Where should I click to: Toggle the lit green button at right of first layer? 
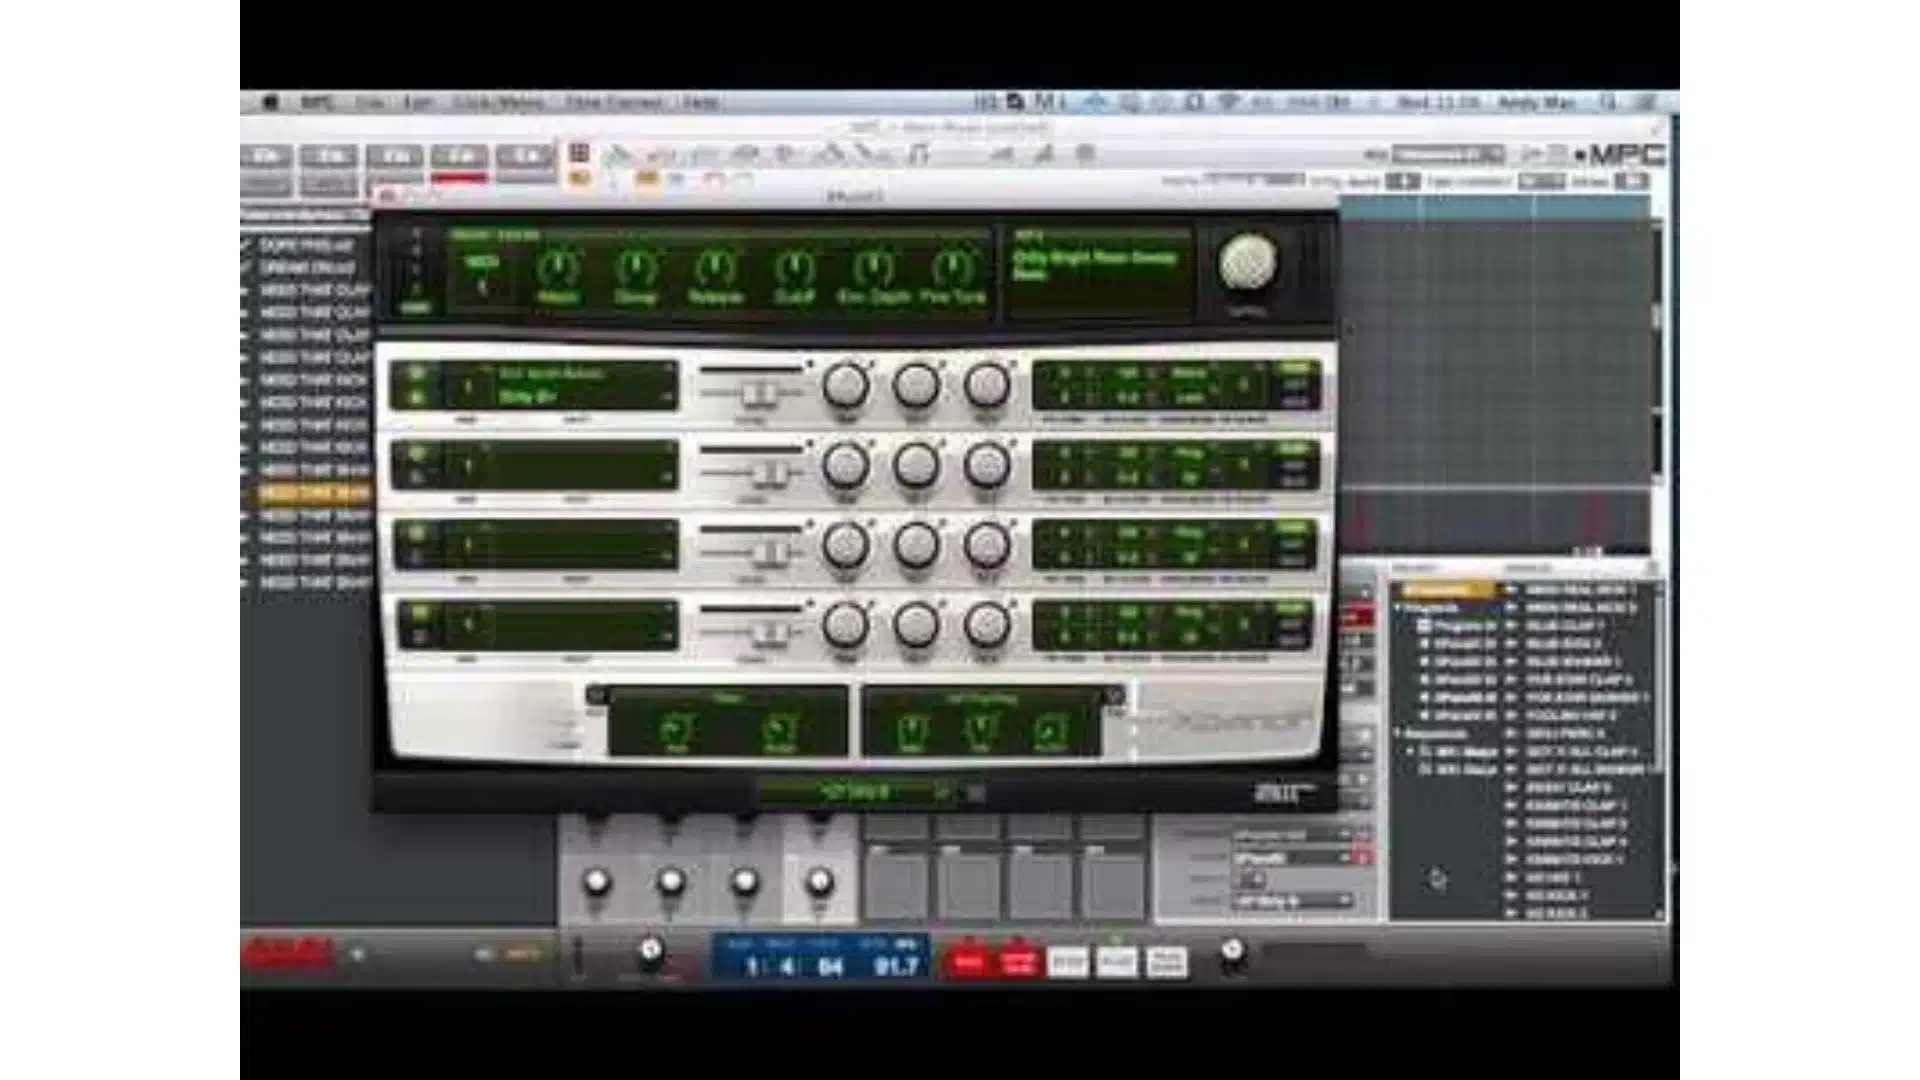coord(1292,368)
